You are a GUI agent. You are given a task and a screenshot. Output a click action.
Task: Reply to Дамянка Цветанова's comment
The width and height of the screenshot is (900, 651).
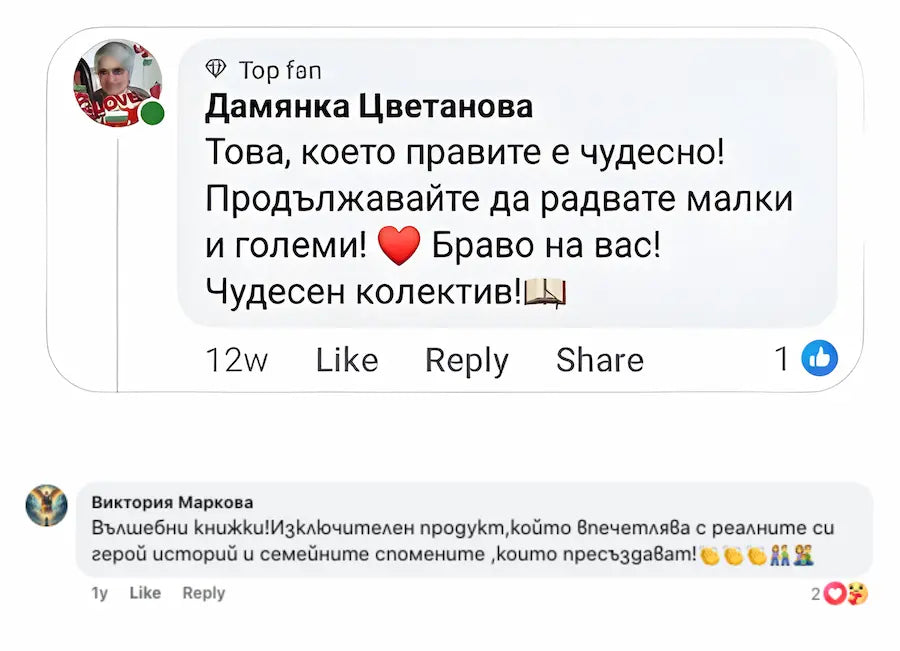click(466, 360)
